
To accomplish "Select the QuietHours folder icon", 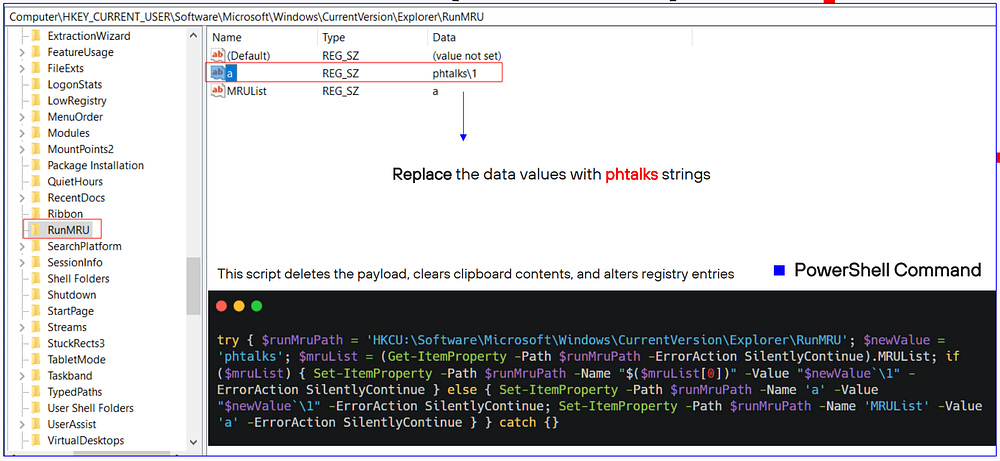I will [x=36, y=182].
